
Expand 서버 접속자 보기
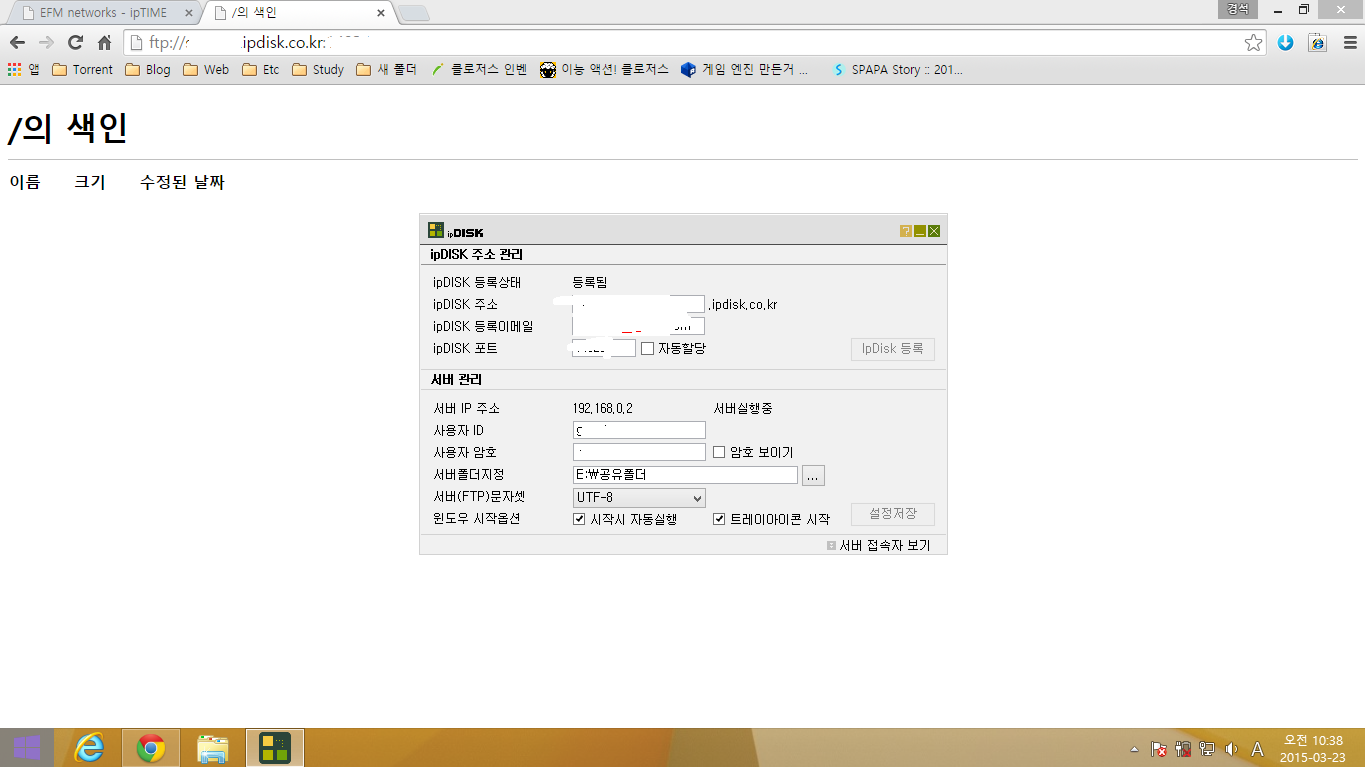(879, 545)
